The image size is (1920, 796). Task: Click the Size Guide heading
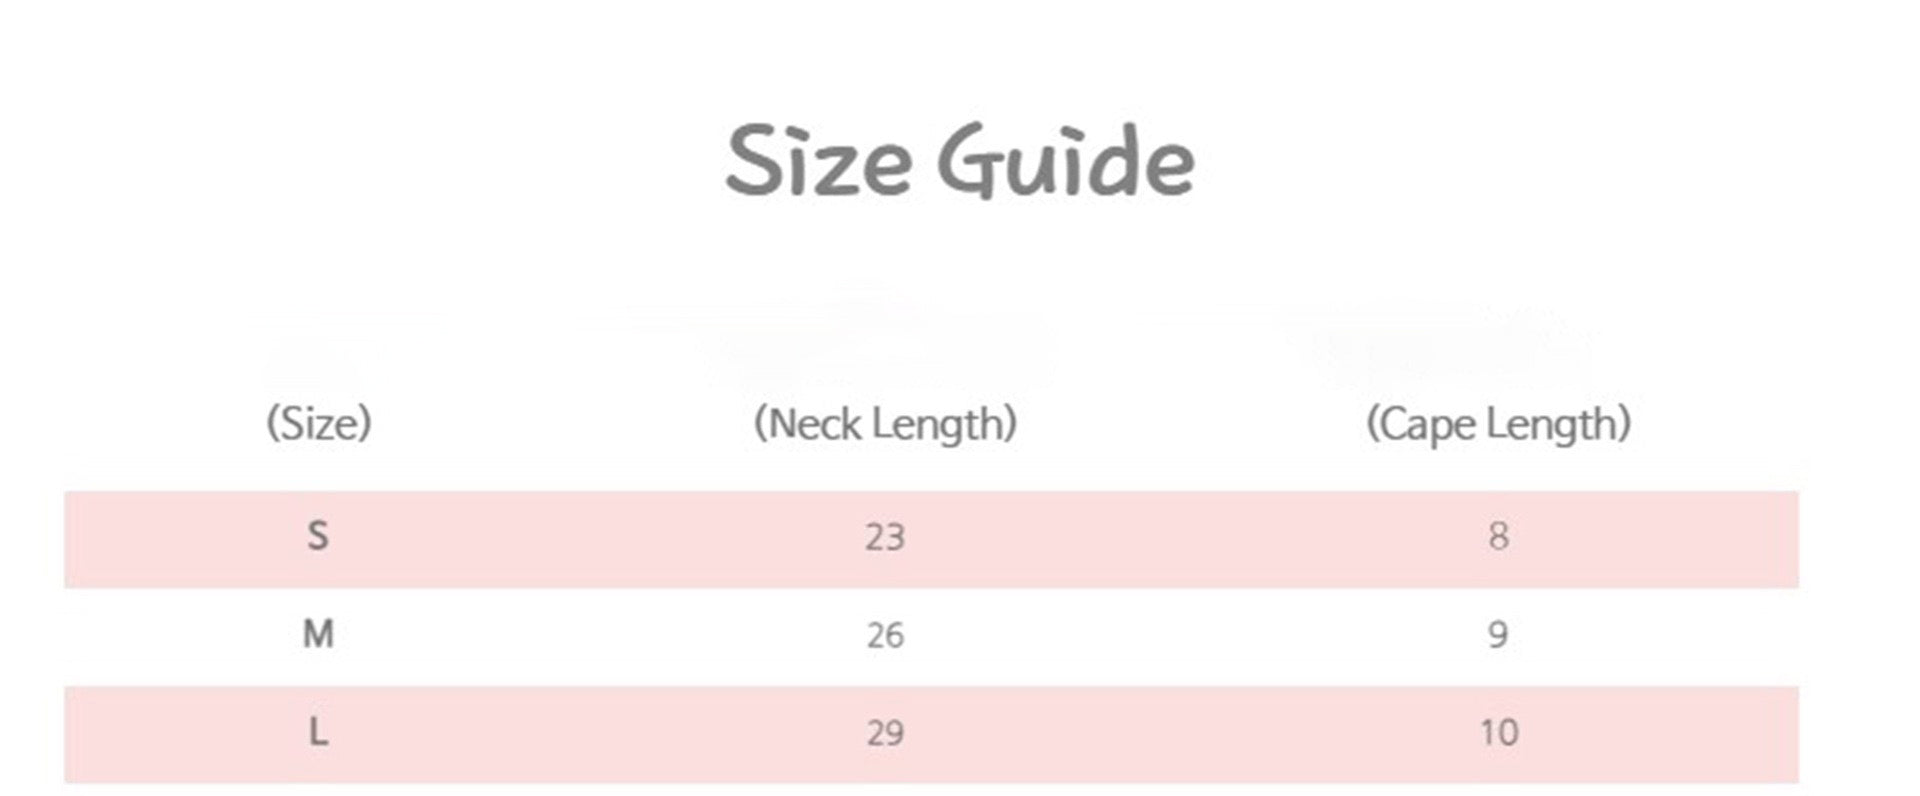(x=960, y=160)
